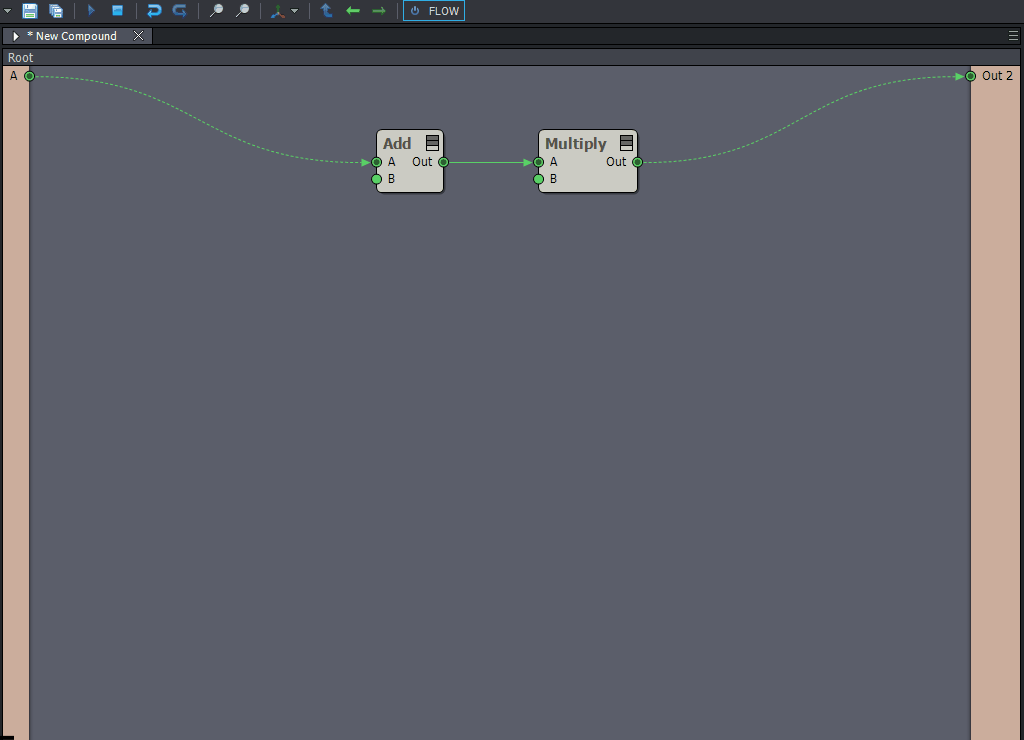
Task: Click the compound output port Out 2
Action: coord(970,76)
